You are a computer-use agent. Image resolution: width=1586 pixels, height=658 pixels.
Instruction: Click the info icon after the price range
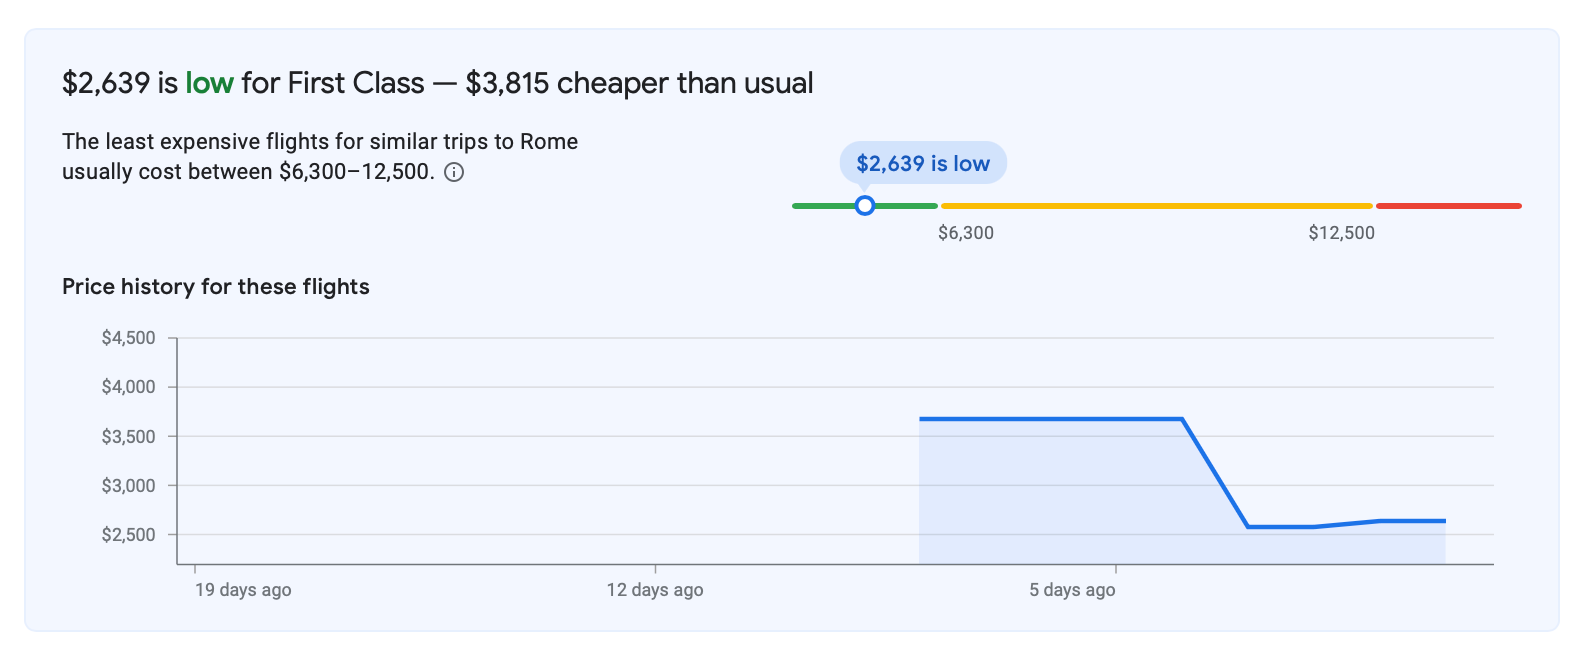coord(454,172)
